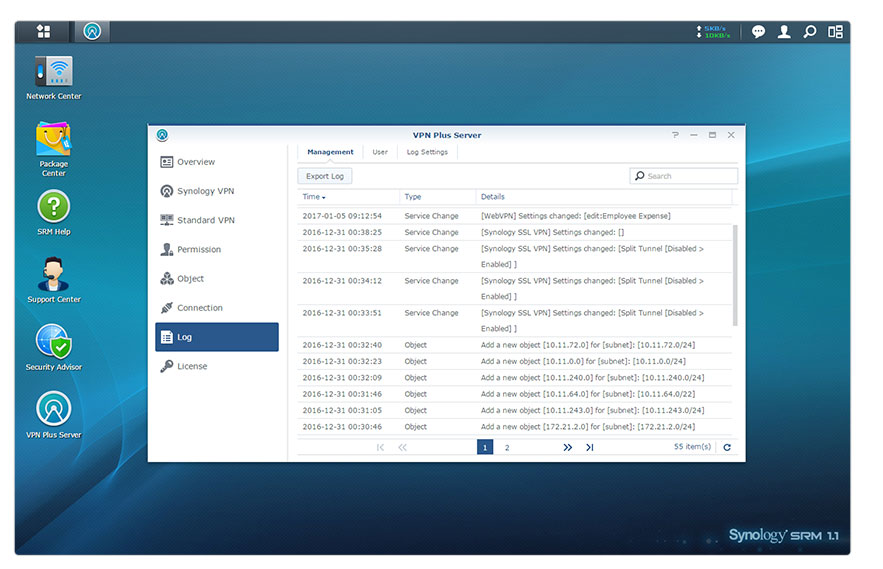Open Overview section in sidebar
Image resolution: width=883 pixels, height=569 pixels.
217,162
